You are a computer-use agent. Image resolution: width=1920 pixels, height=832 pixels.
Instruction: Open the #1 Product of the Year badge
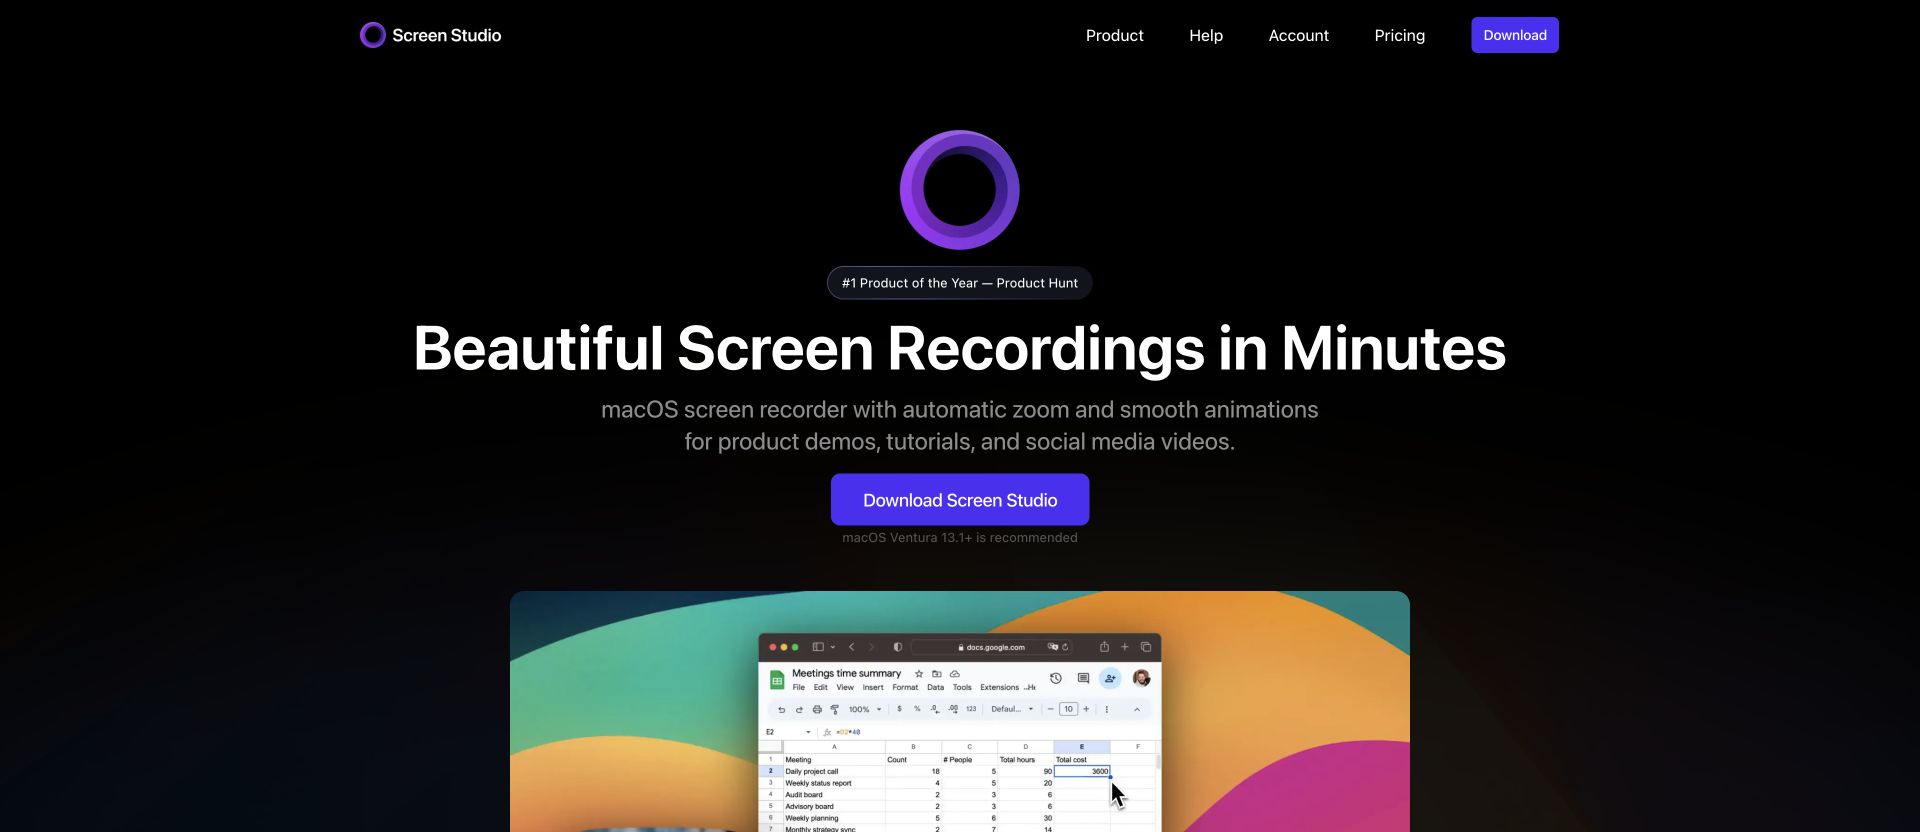pos(959,283)
